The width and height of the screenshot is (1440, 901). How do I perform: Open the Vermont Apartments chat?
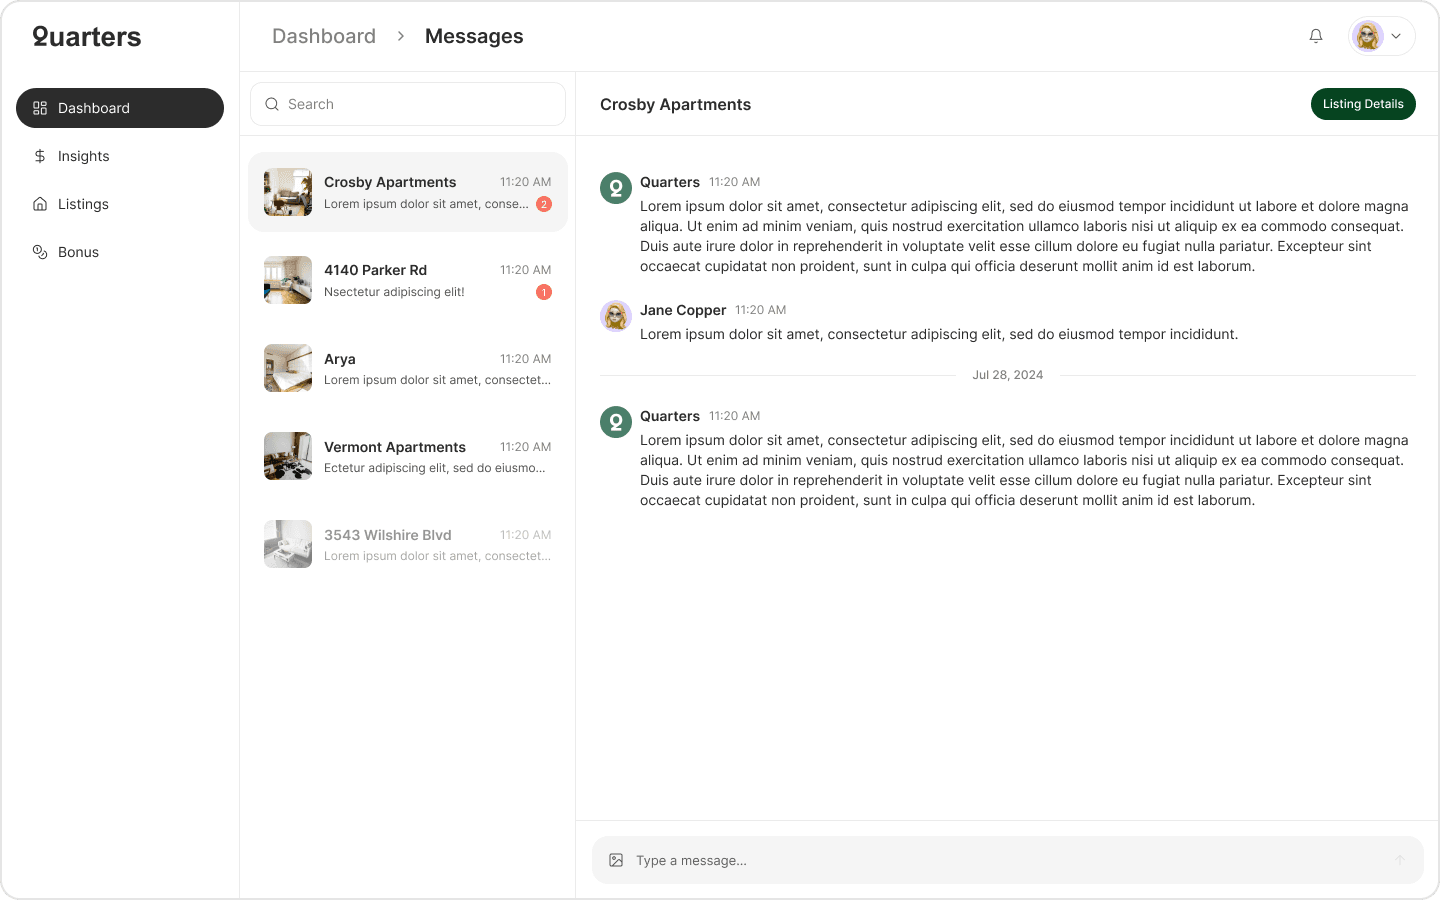pos(408,456)
